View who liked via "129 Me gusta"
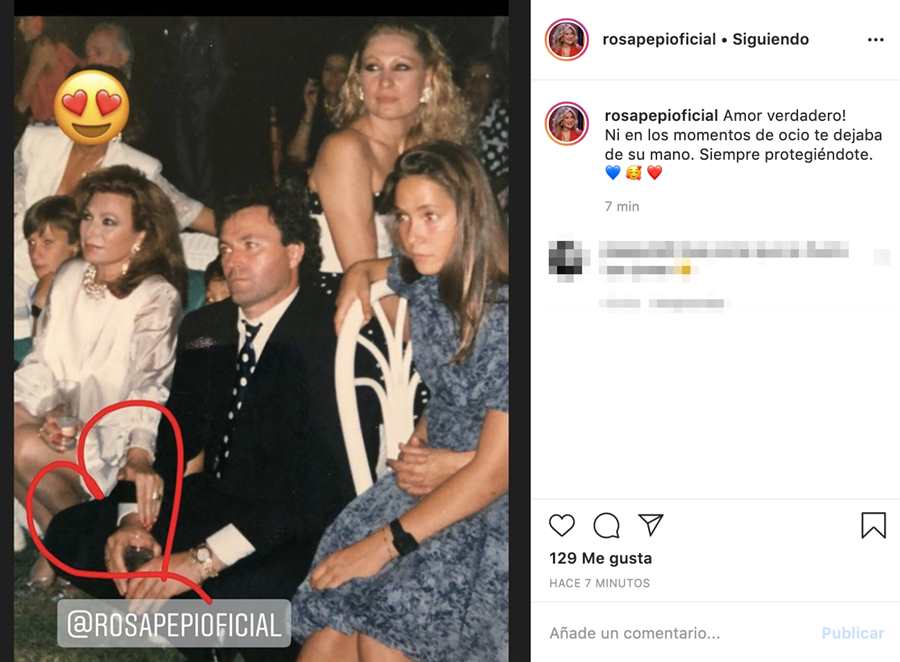The height and width of the screenshot is (662, 900). 600,558
